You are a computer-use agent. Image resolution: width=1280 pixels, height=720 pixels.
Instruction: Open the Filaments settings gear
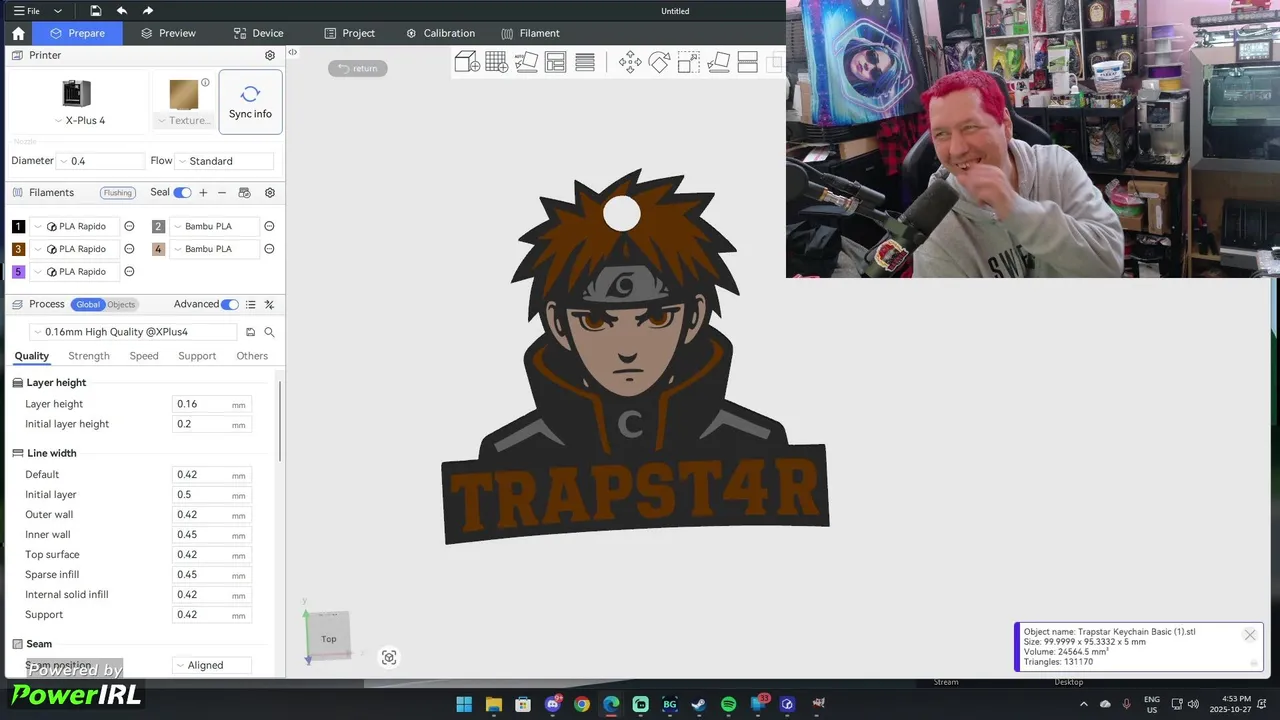[x=270, y=193]
